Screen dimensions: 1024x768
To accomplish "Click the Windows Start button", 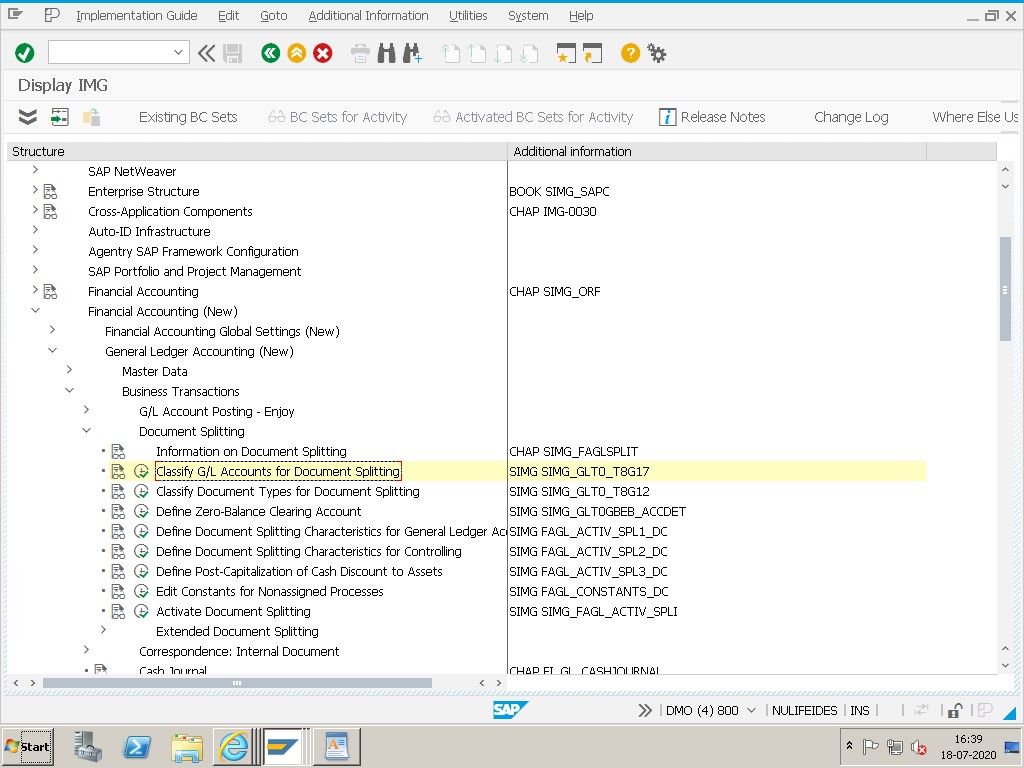I will point(27,746).
